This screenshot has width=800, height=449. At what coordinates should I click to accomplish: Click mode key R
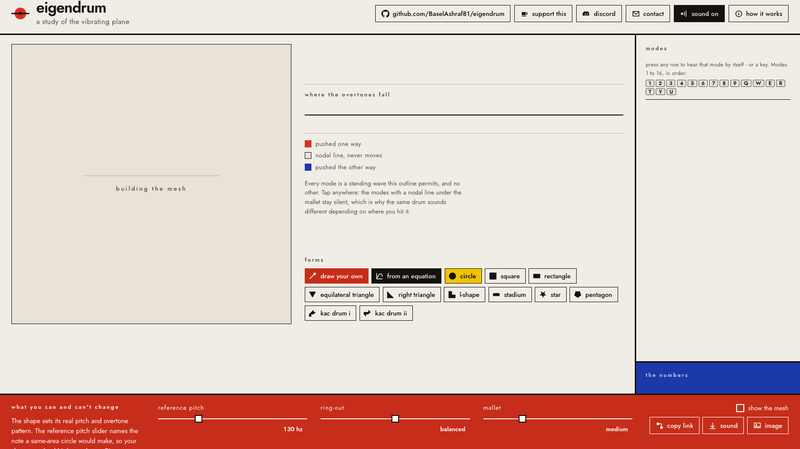781,83
